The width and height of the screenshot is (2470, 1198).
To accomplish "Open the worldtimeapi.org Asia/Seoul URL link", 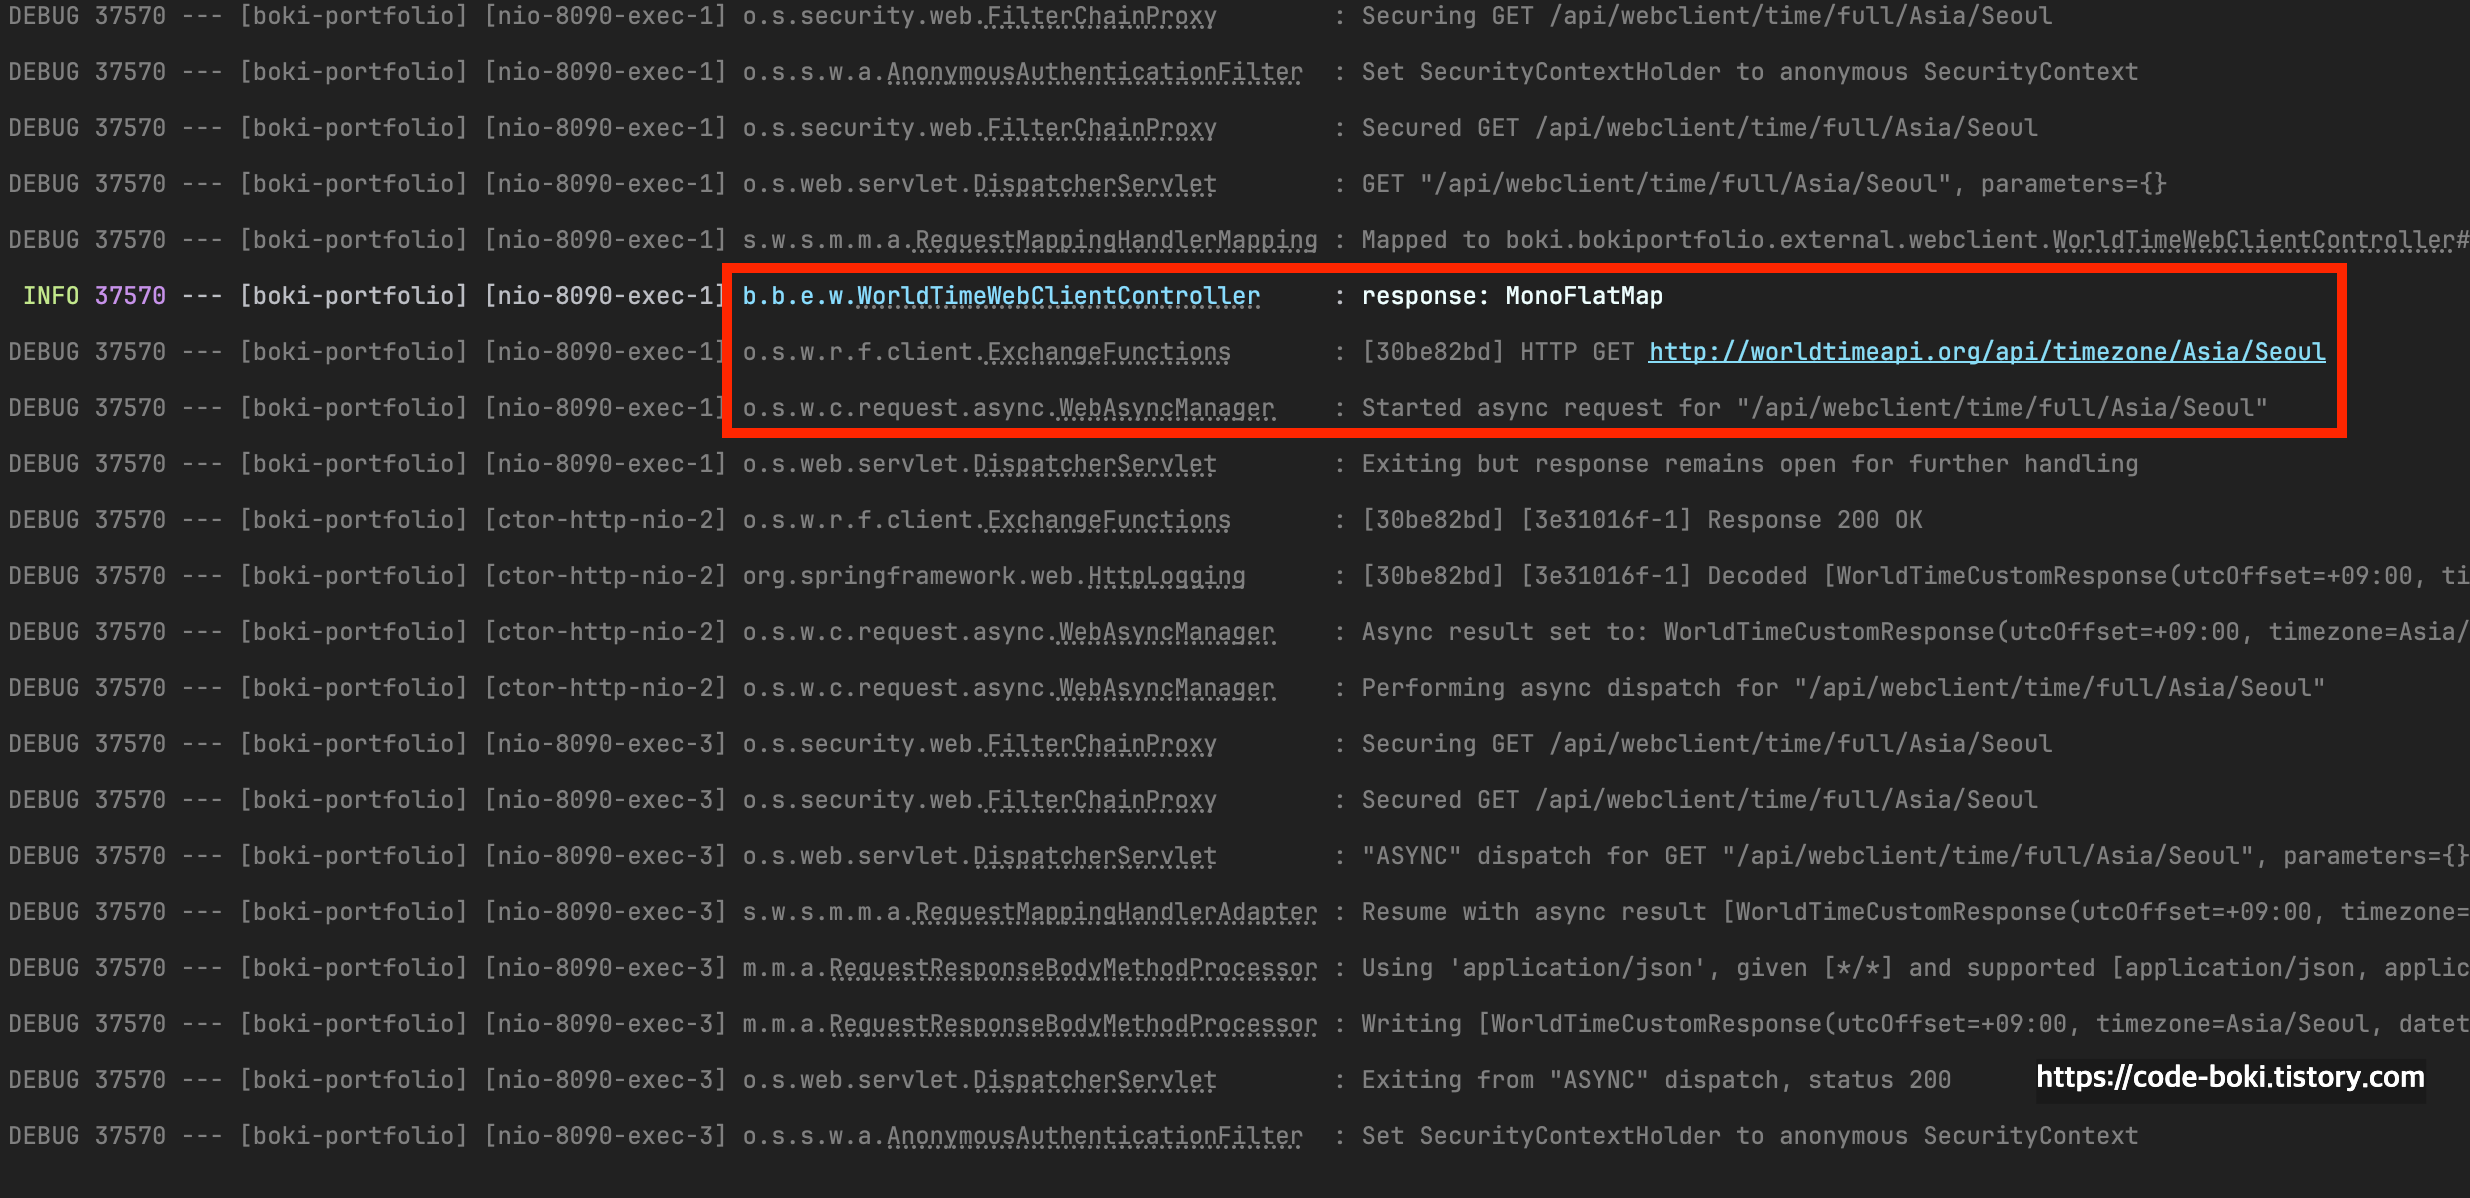I will pyautogui.click(x=1986, y=352).
